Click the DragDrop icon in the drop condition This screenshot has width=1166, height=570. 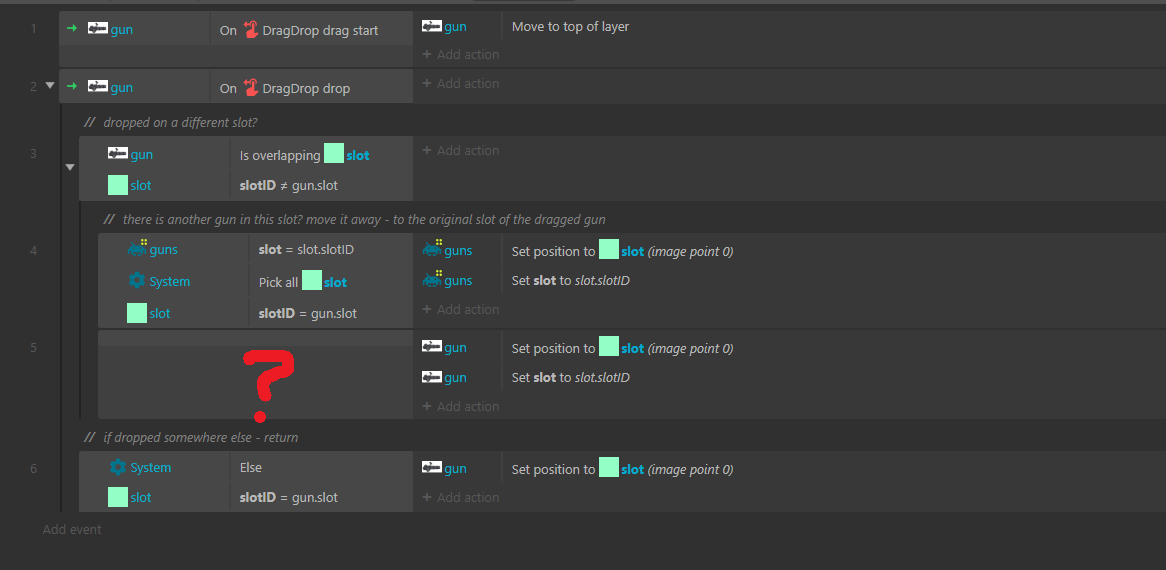click(x=251, y=88)
